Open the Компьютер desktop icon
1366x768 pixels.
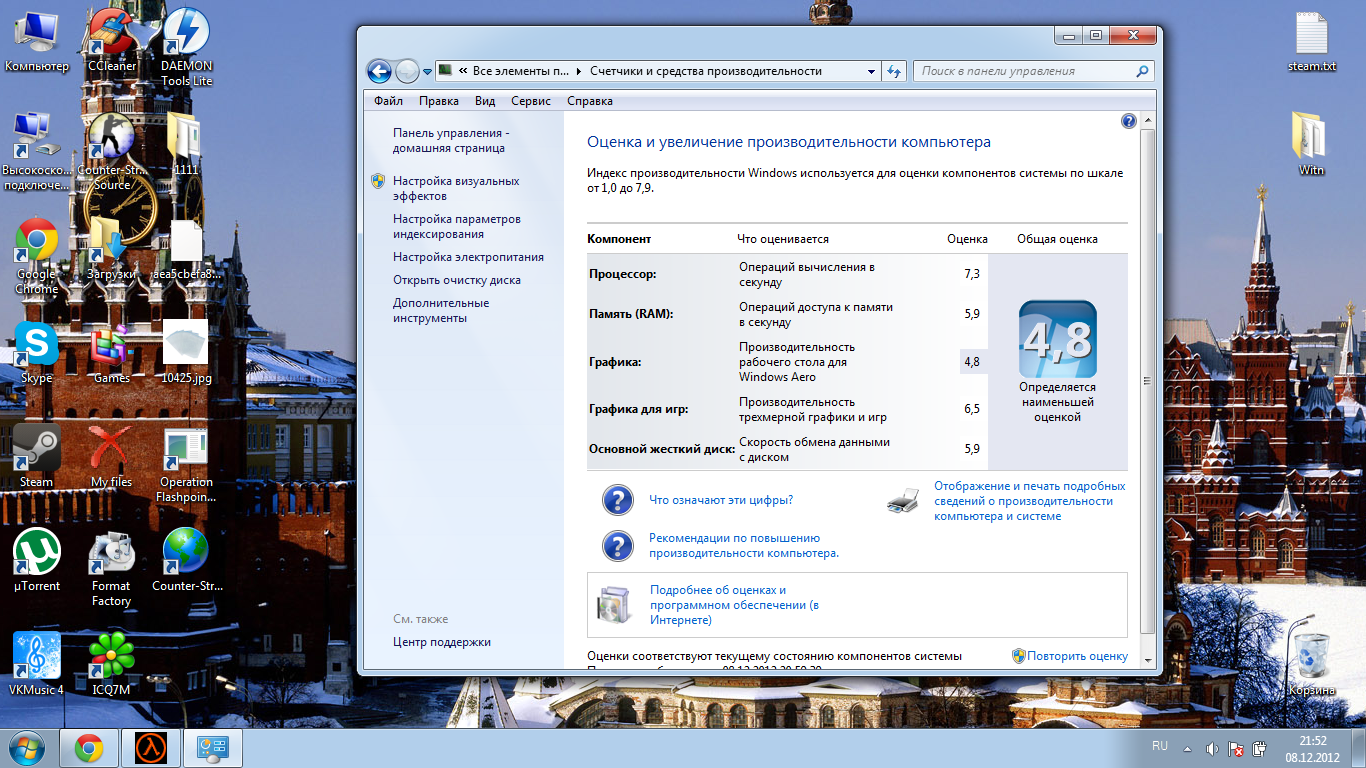coord(37,40)
